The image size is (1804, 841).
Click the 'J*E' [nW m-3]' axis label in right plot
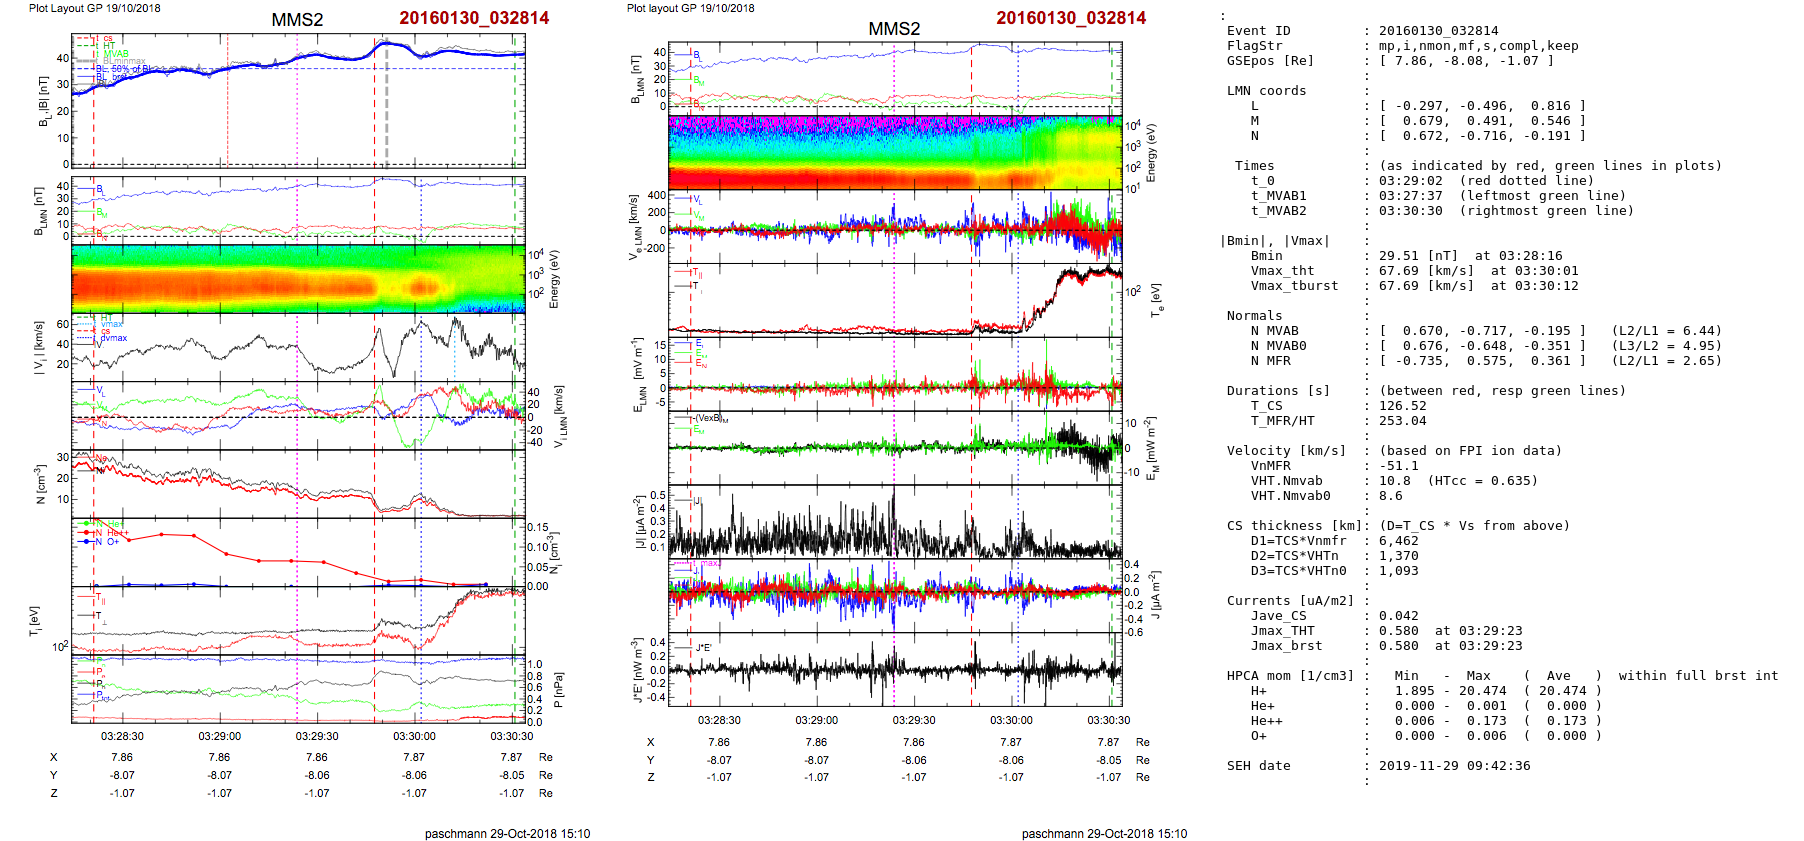637,670
